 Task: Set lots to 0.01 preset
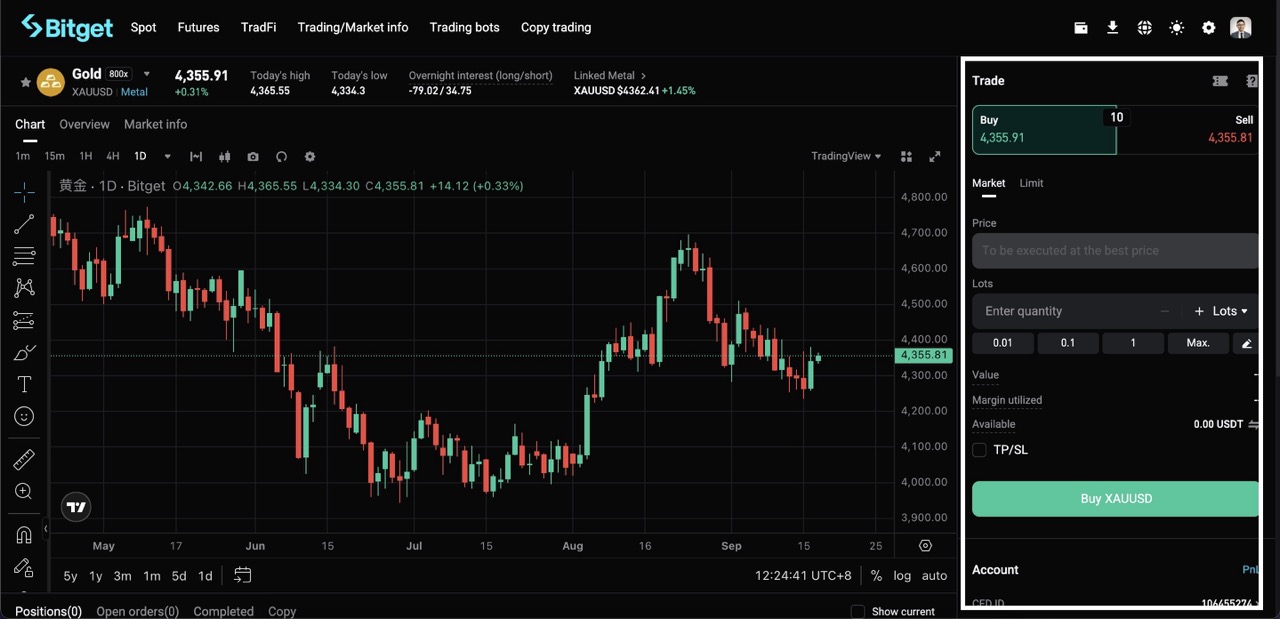pyautogui.click(x=1002, y=343)
